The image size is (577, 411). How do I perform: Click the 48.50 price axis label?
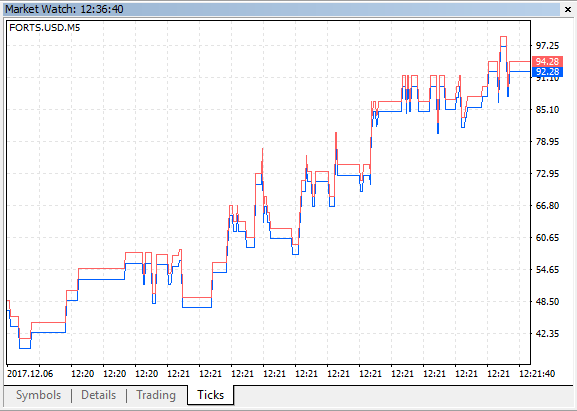pyautogui.click(x=547, y=302)
